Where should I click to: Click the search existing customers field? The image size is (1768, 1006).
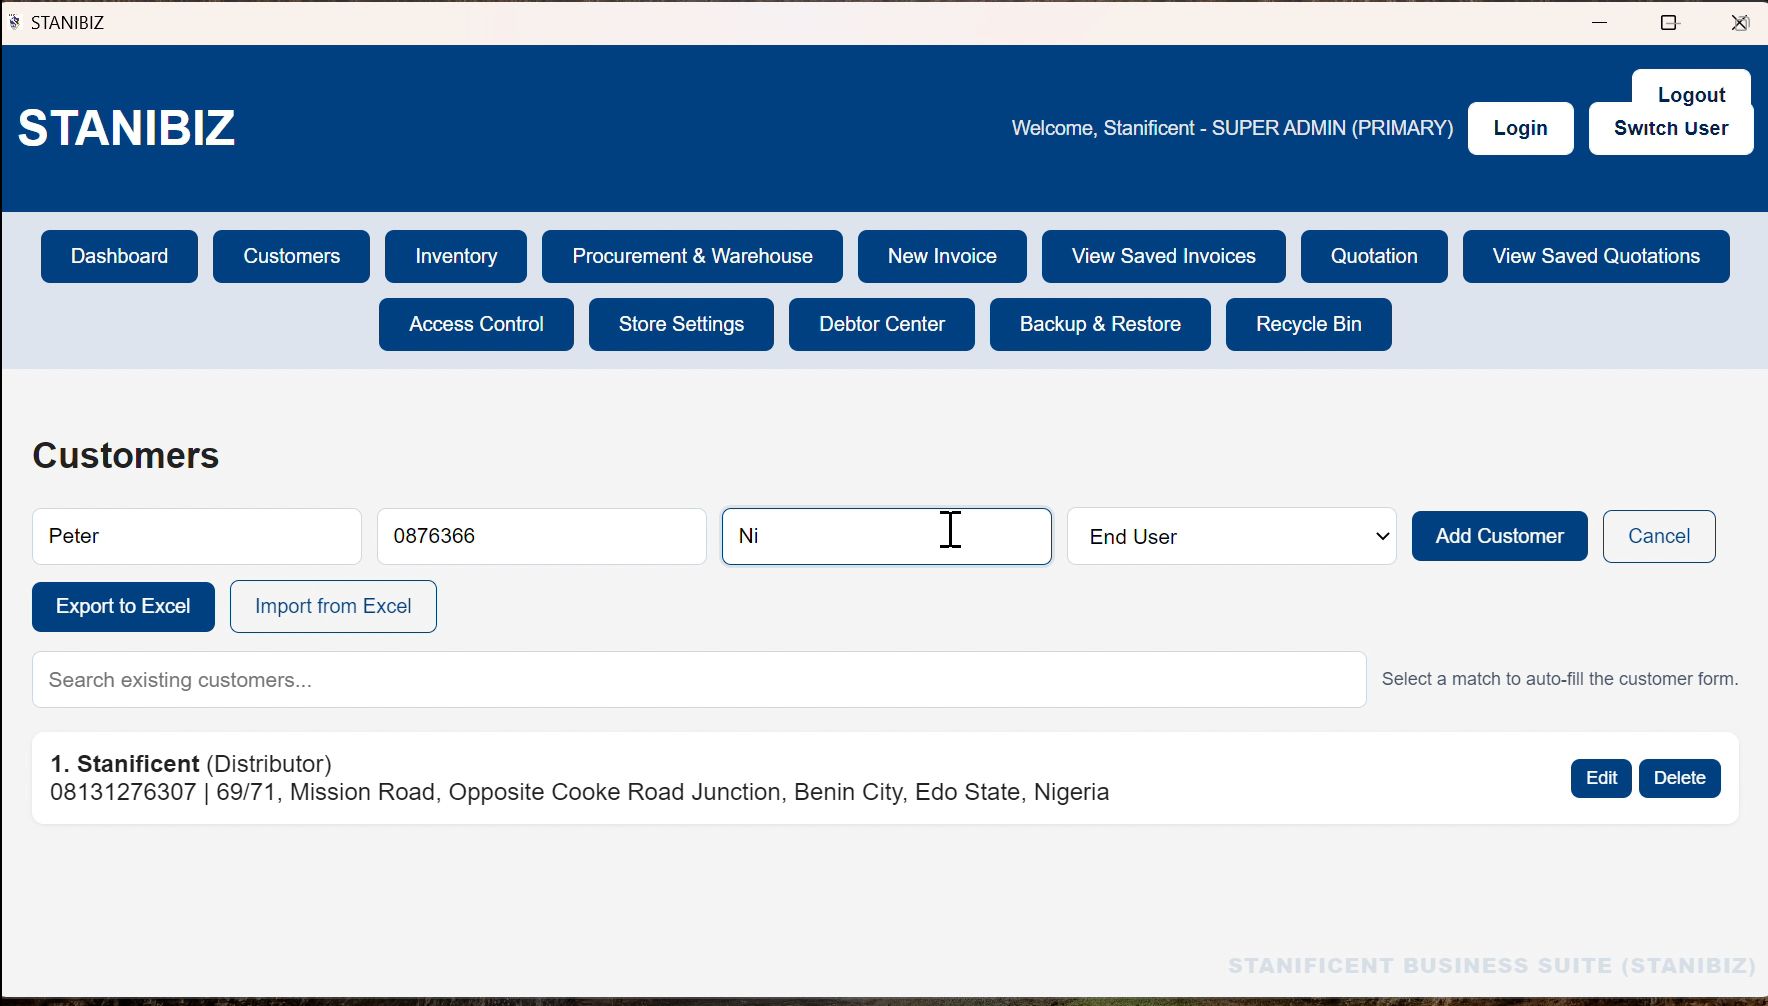point(698,680)
